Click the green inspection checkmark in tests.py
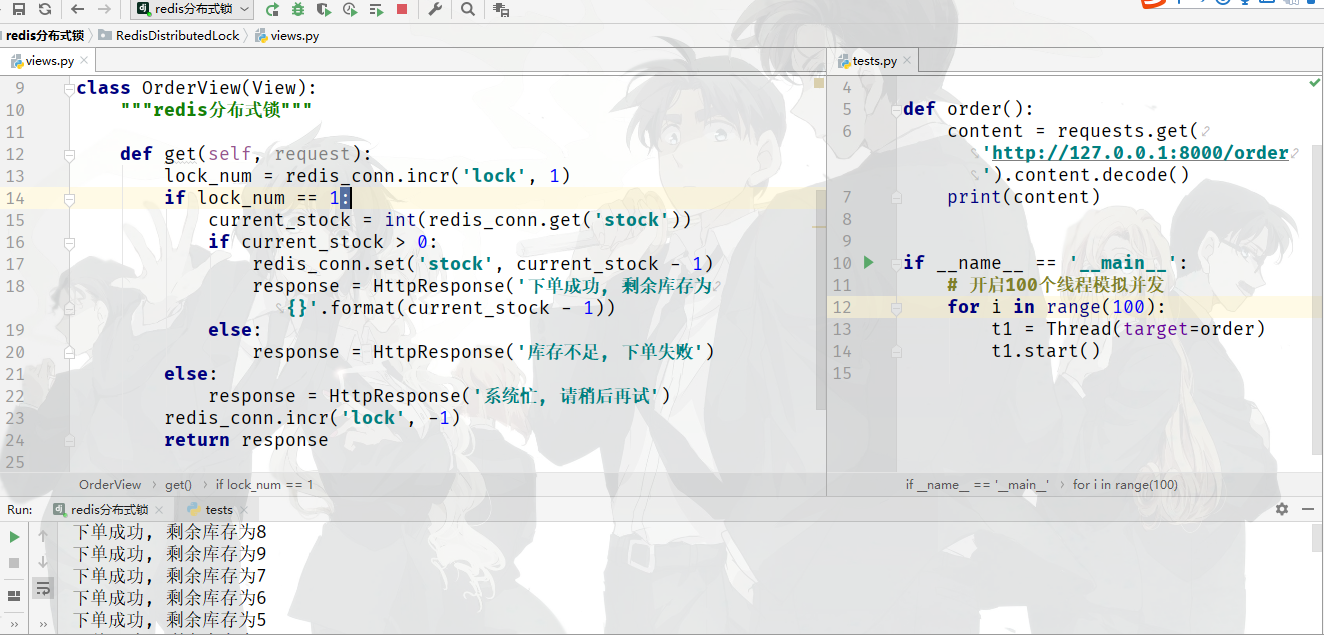Screen dimensions: 1324x635 pyautogui.click(x=1314, y=85)
